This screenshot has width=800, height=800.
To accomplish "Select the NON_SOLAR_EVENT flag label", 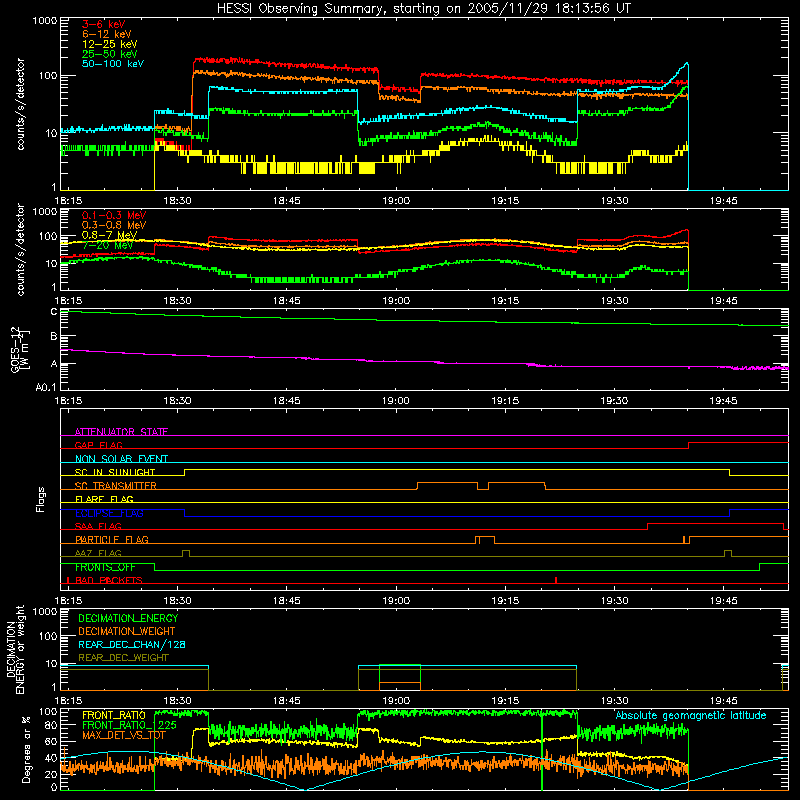I will coord(121,459).
